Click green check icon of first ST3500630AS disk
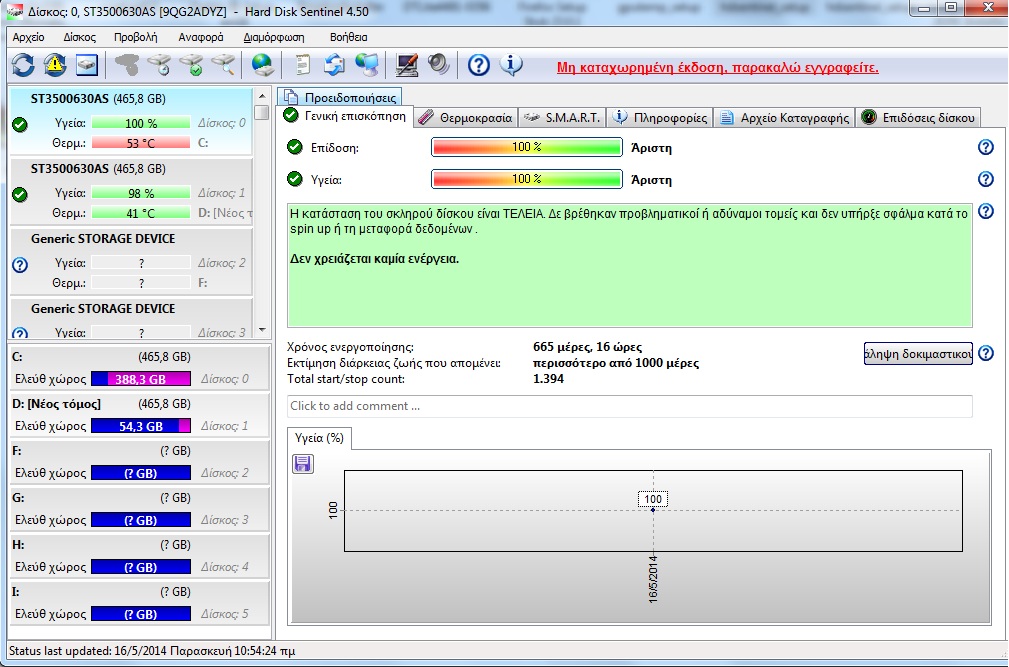 click(x=20, y=124)
